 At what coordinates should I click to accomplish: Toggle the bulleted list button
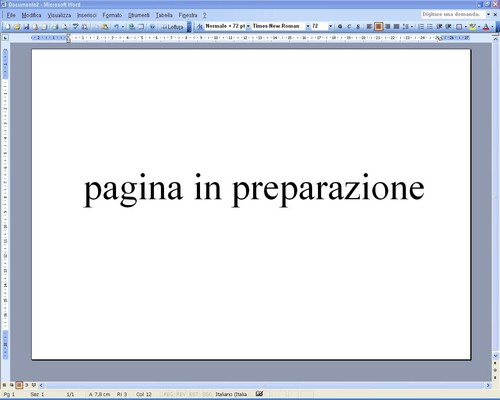pos(430,26)
